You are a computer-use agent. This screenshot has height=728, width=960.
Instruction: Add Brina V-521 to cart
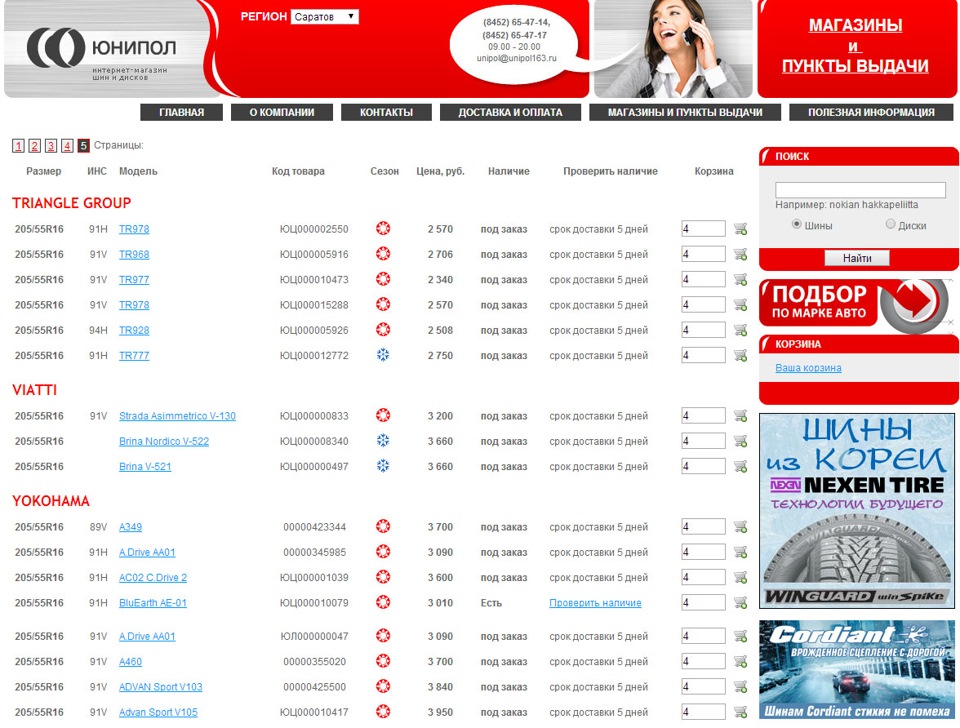[x=740, y=466]
